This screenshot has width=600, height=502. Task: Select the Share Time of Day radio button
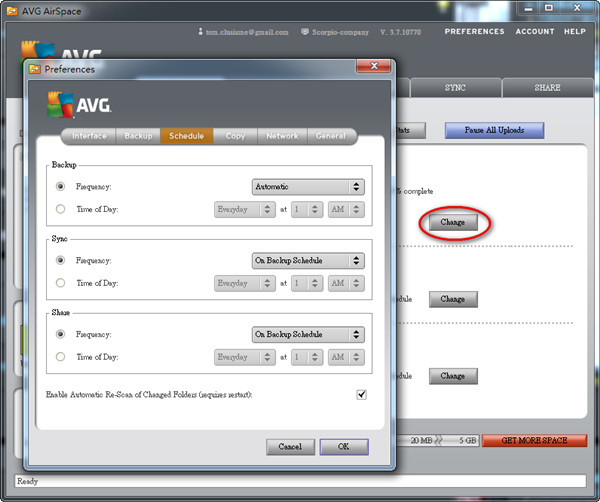[60, 357]
